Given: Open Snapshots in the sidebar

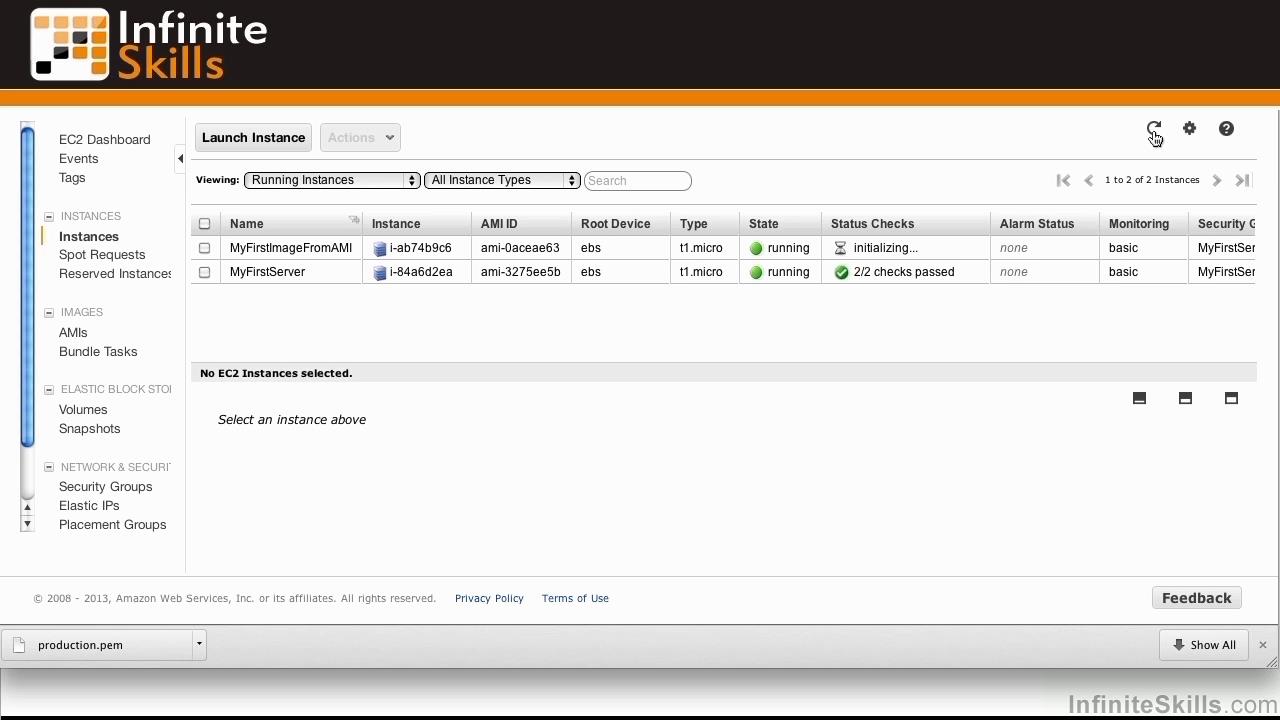Looking at the screenshot, I should click(90, 429).
